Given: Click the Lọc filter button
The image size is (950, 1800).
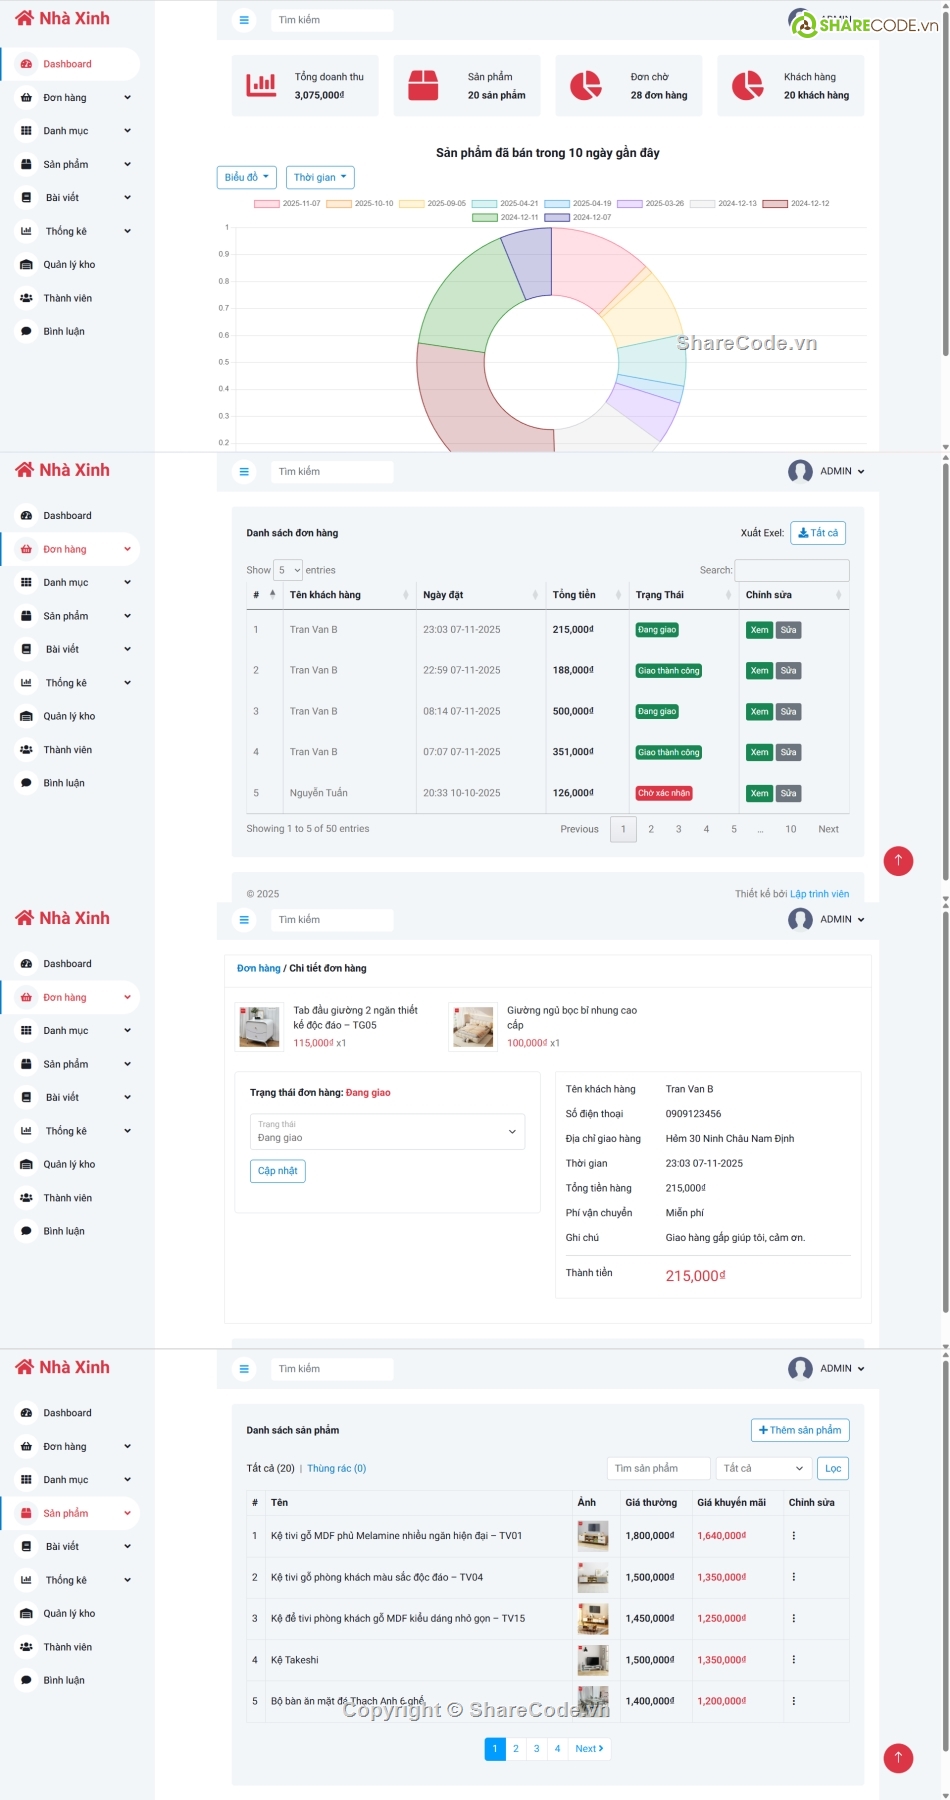Looking at the screenshot, I should tap(833, 1469).
